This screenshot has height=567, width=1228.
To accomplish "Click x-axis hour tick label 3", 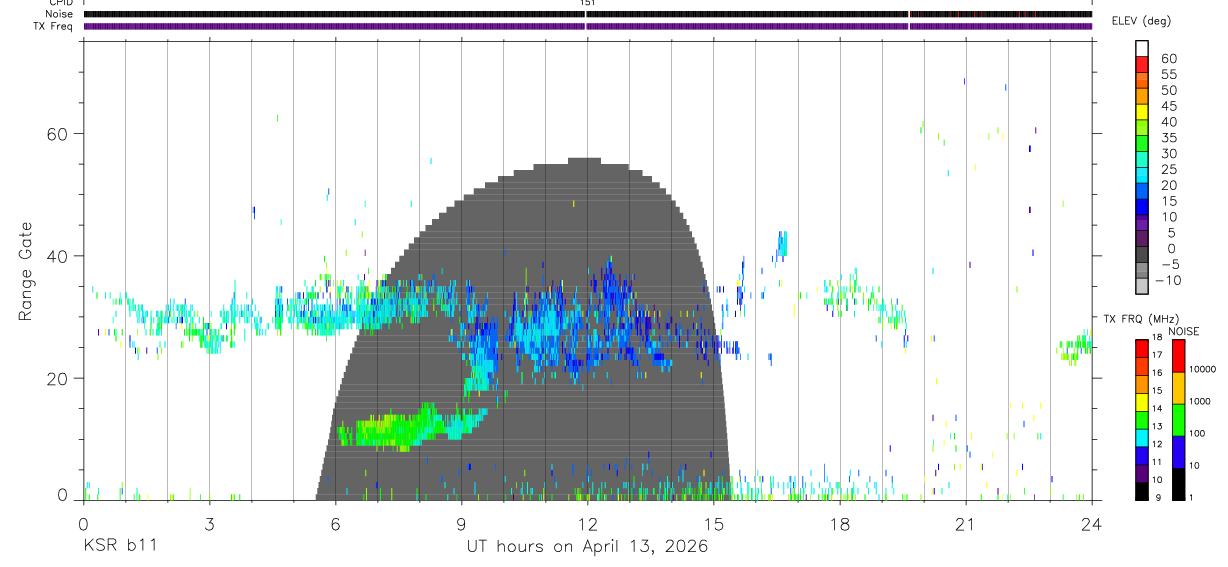I will tap(209, 524).
